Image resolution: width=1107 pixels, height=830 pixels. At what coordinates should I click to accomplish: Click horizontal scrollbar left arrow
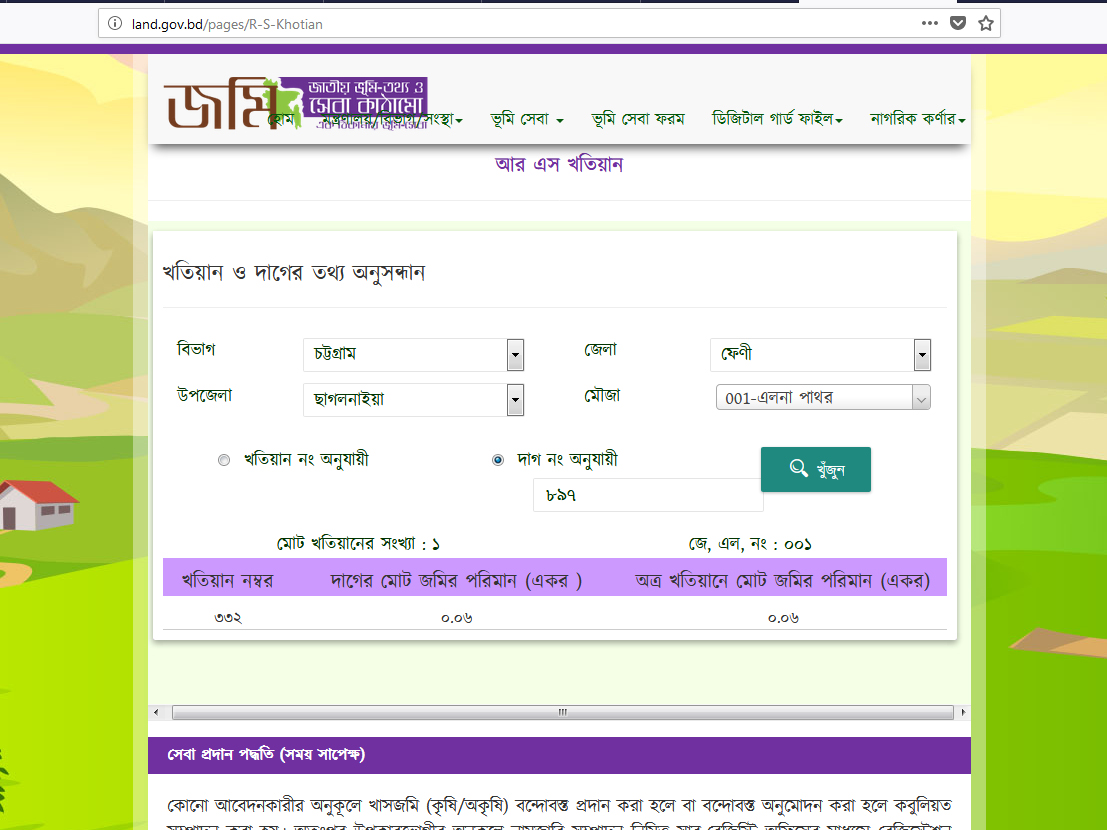156,712
